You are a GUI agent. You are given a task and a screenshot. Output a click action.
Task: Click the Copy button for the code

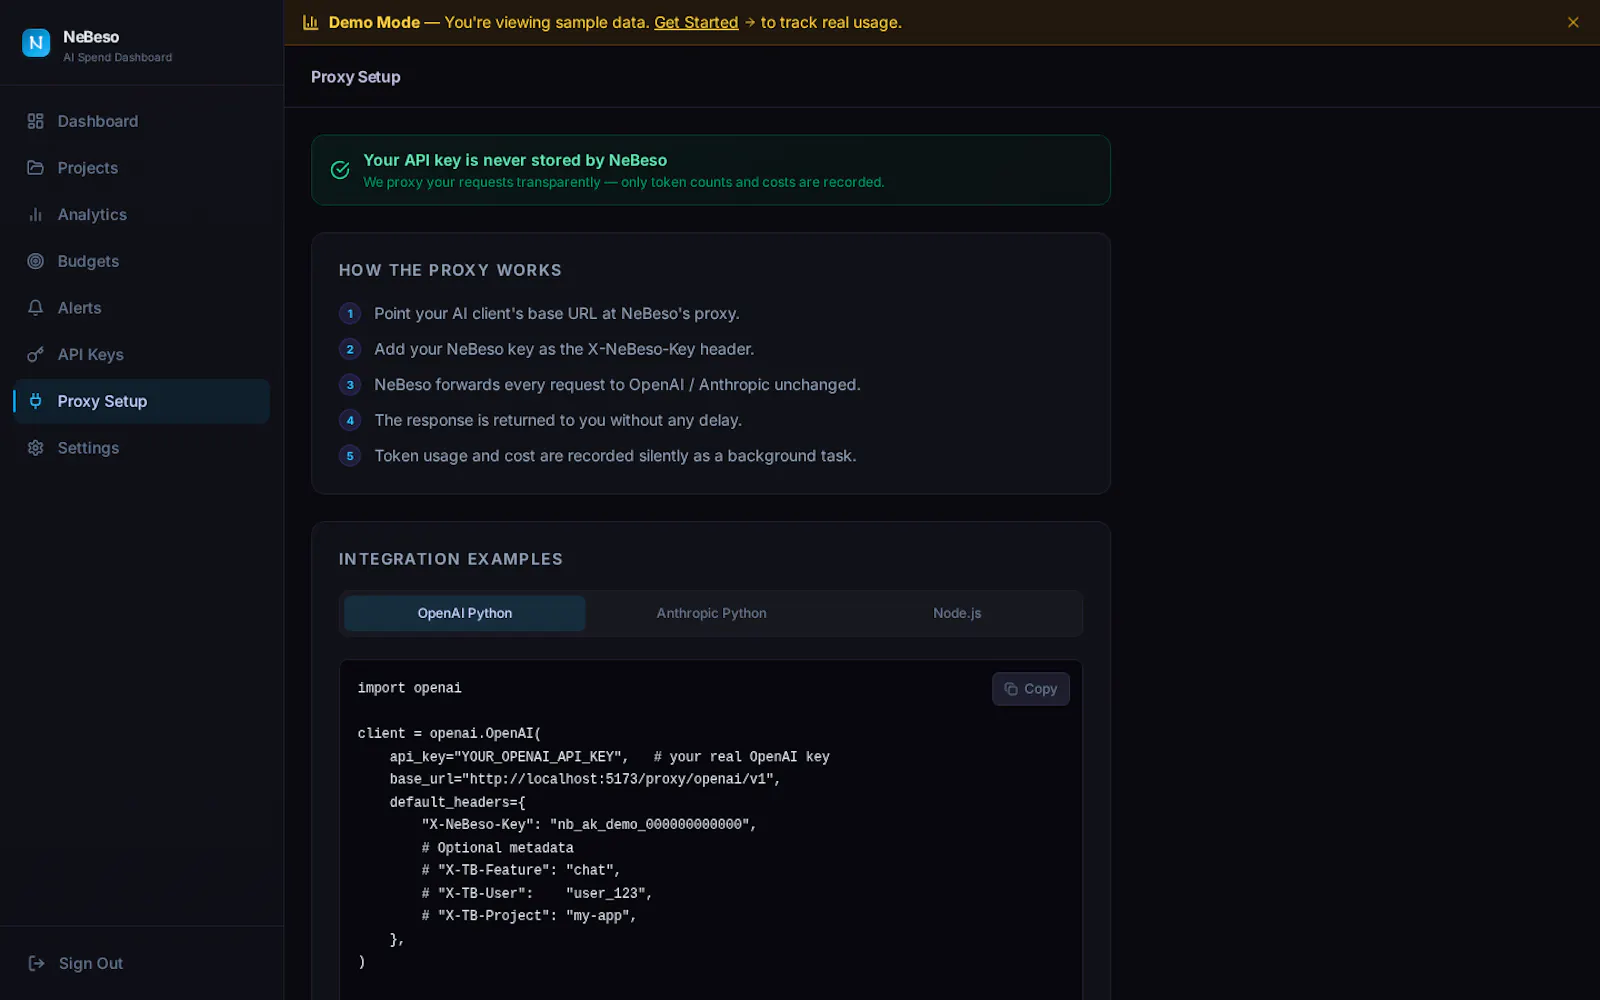click(1031, 689)
